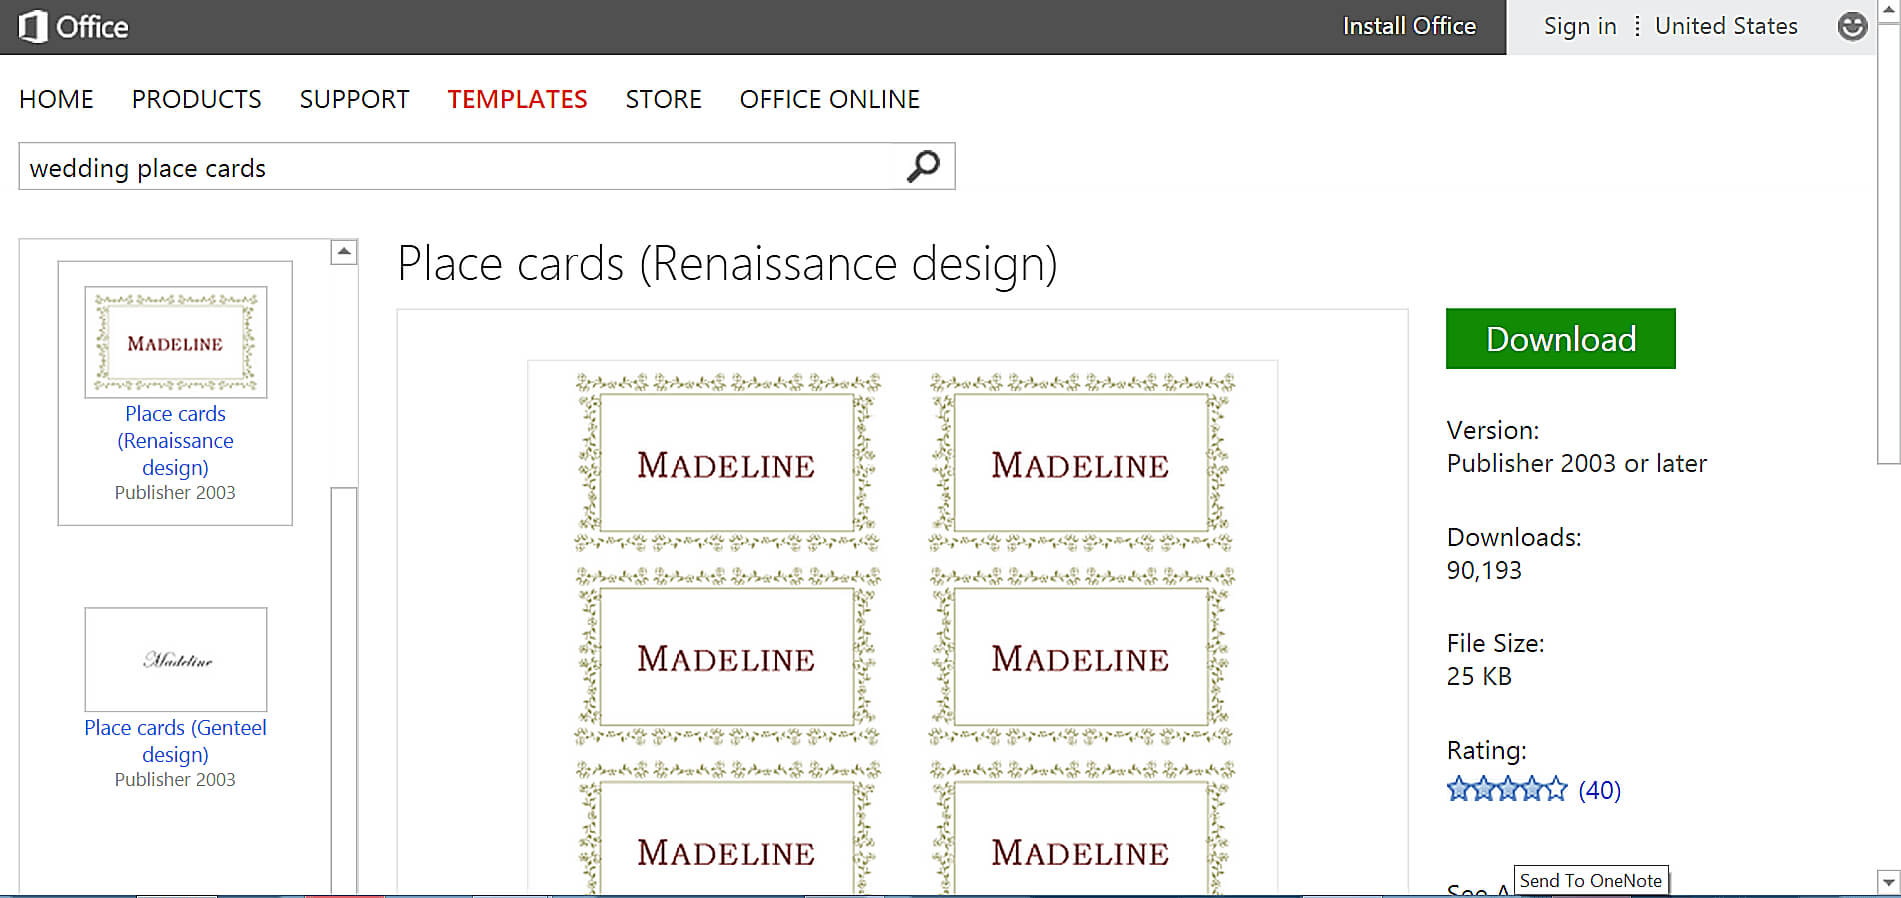
Task: Open the Renaissance design thumbnail
Action: click(x=175, y=342)
